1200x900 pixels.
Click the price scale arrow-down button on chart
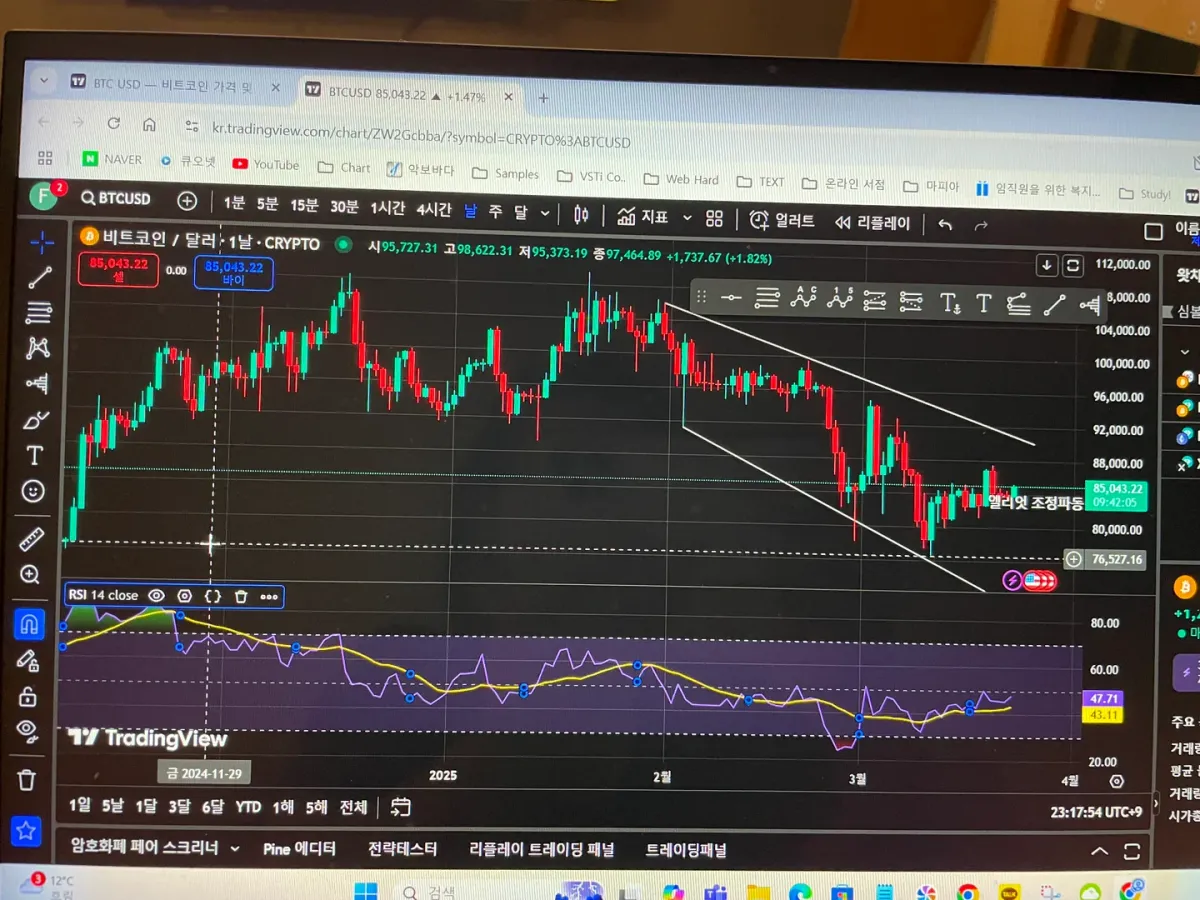[x=1047, y=265]
